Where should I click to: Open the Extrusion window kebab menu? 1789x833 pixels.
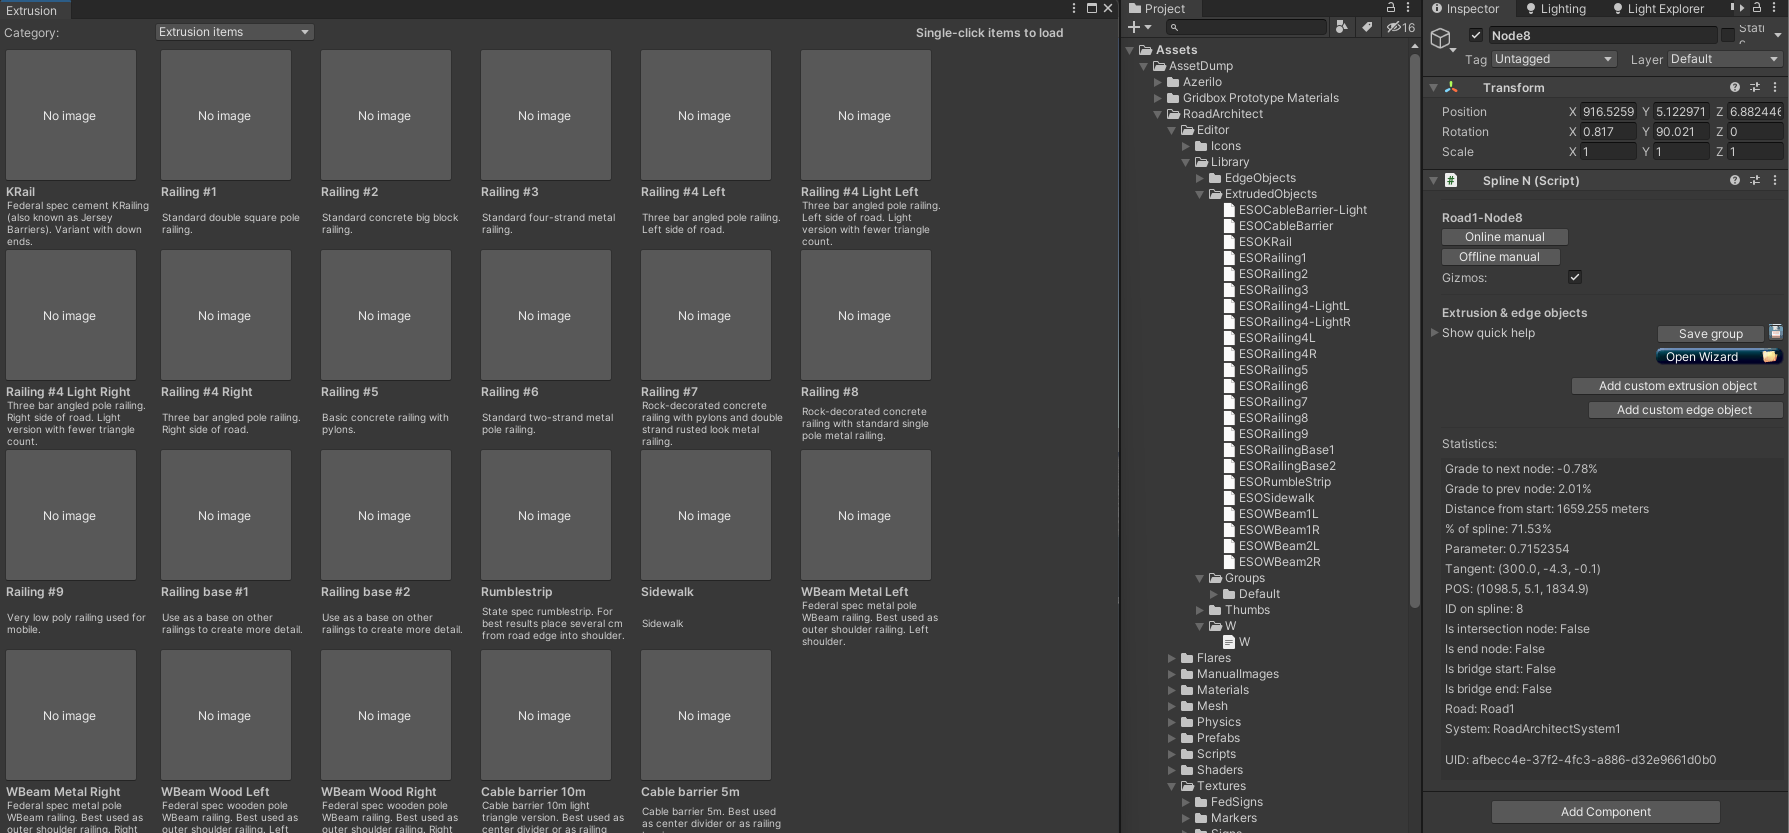(x=1074, y=8)
